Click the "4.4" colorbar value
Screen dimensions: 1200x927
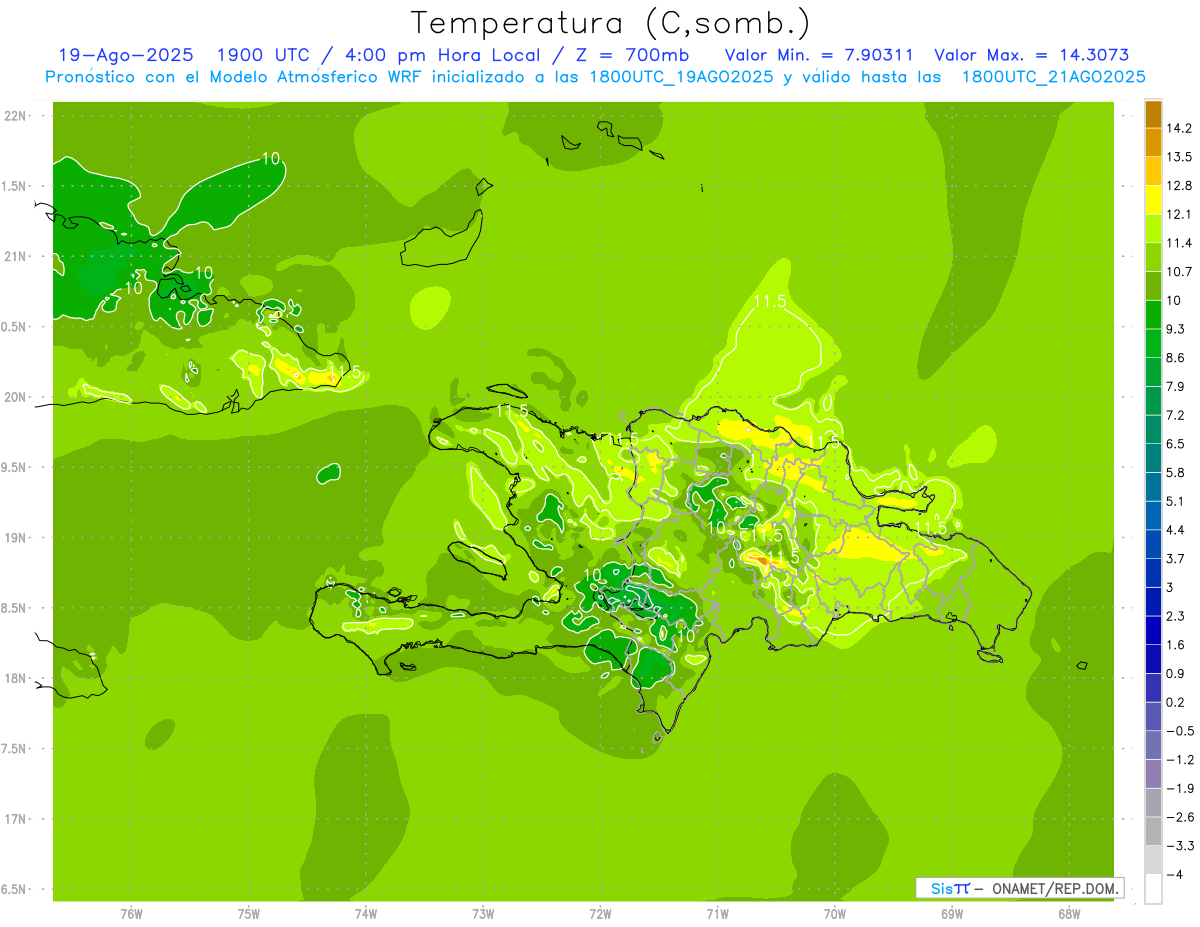point(1175,530)
